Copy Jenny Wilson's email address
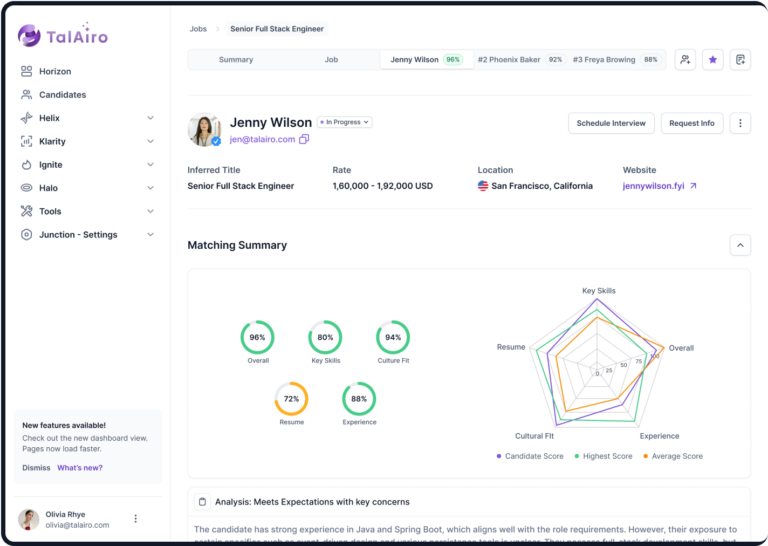The image size is (768, 546). pos(304,140)
